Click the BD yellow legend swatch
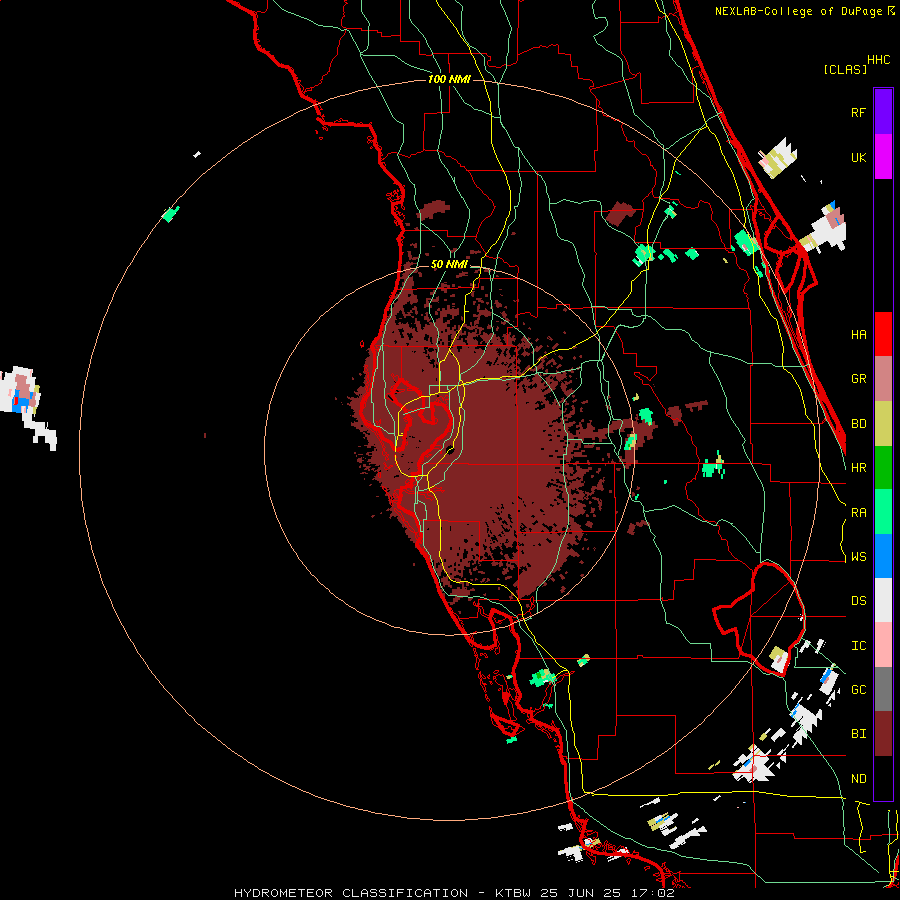Image resolution: width=900 pixels, height=900 pixels. tap(883, 423)
